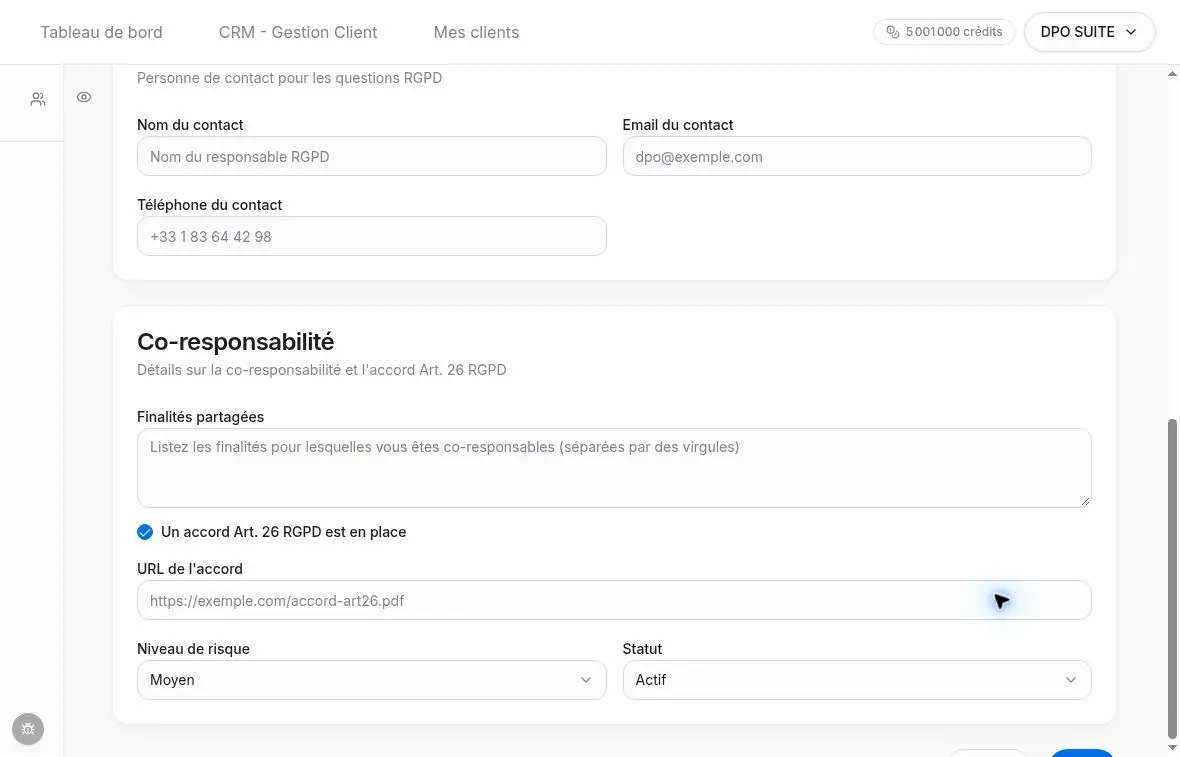The width and height of the screenshot is (1180, 757).
Task: Click the Co-responsabilité heading
Action: click(x=236, y=342)
